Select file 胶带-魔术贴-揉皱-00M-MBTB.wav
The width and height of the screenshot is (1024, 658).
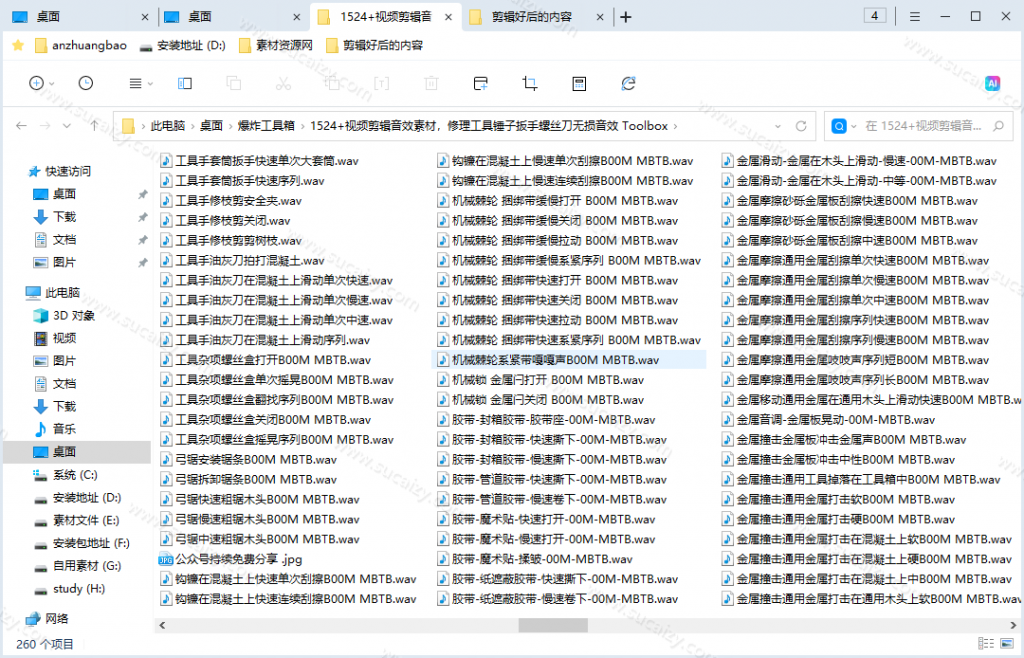coord(534,559)
